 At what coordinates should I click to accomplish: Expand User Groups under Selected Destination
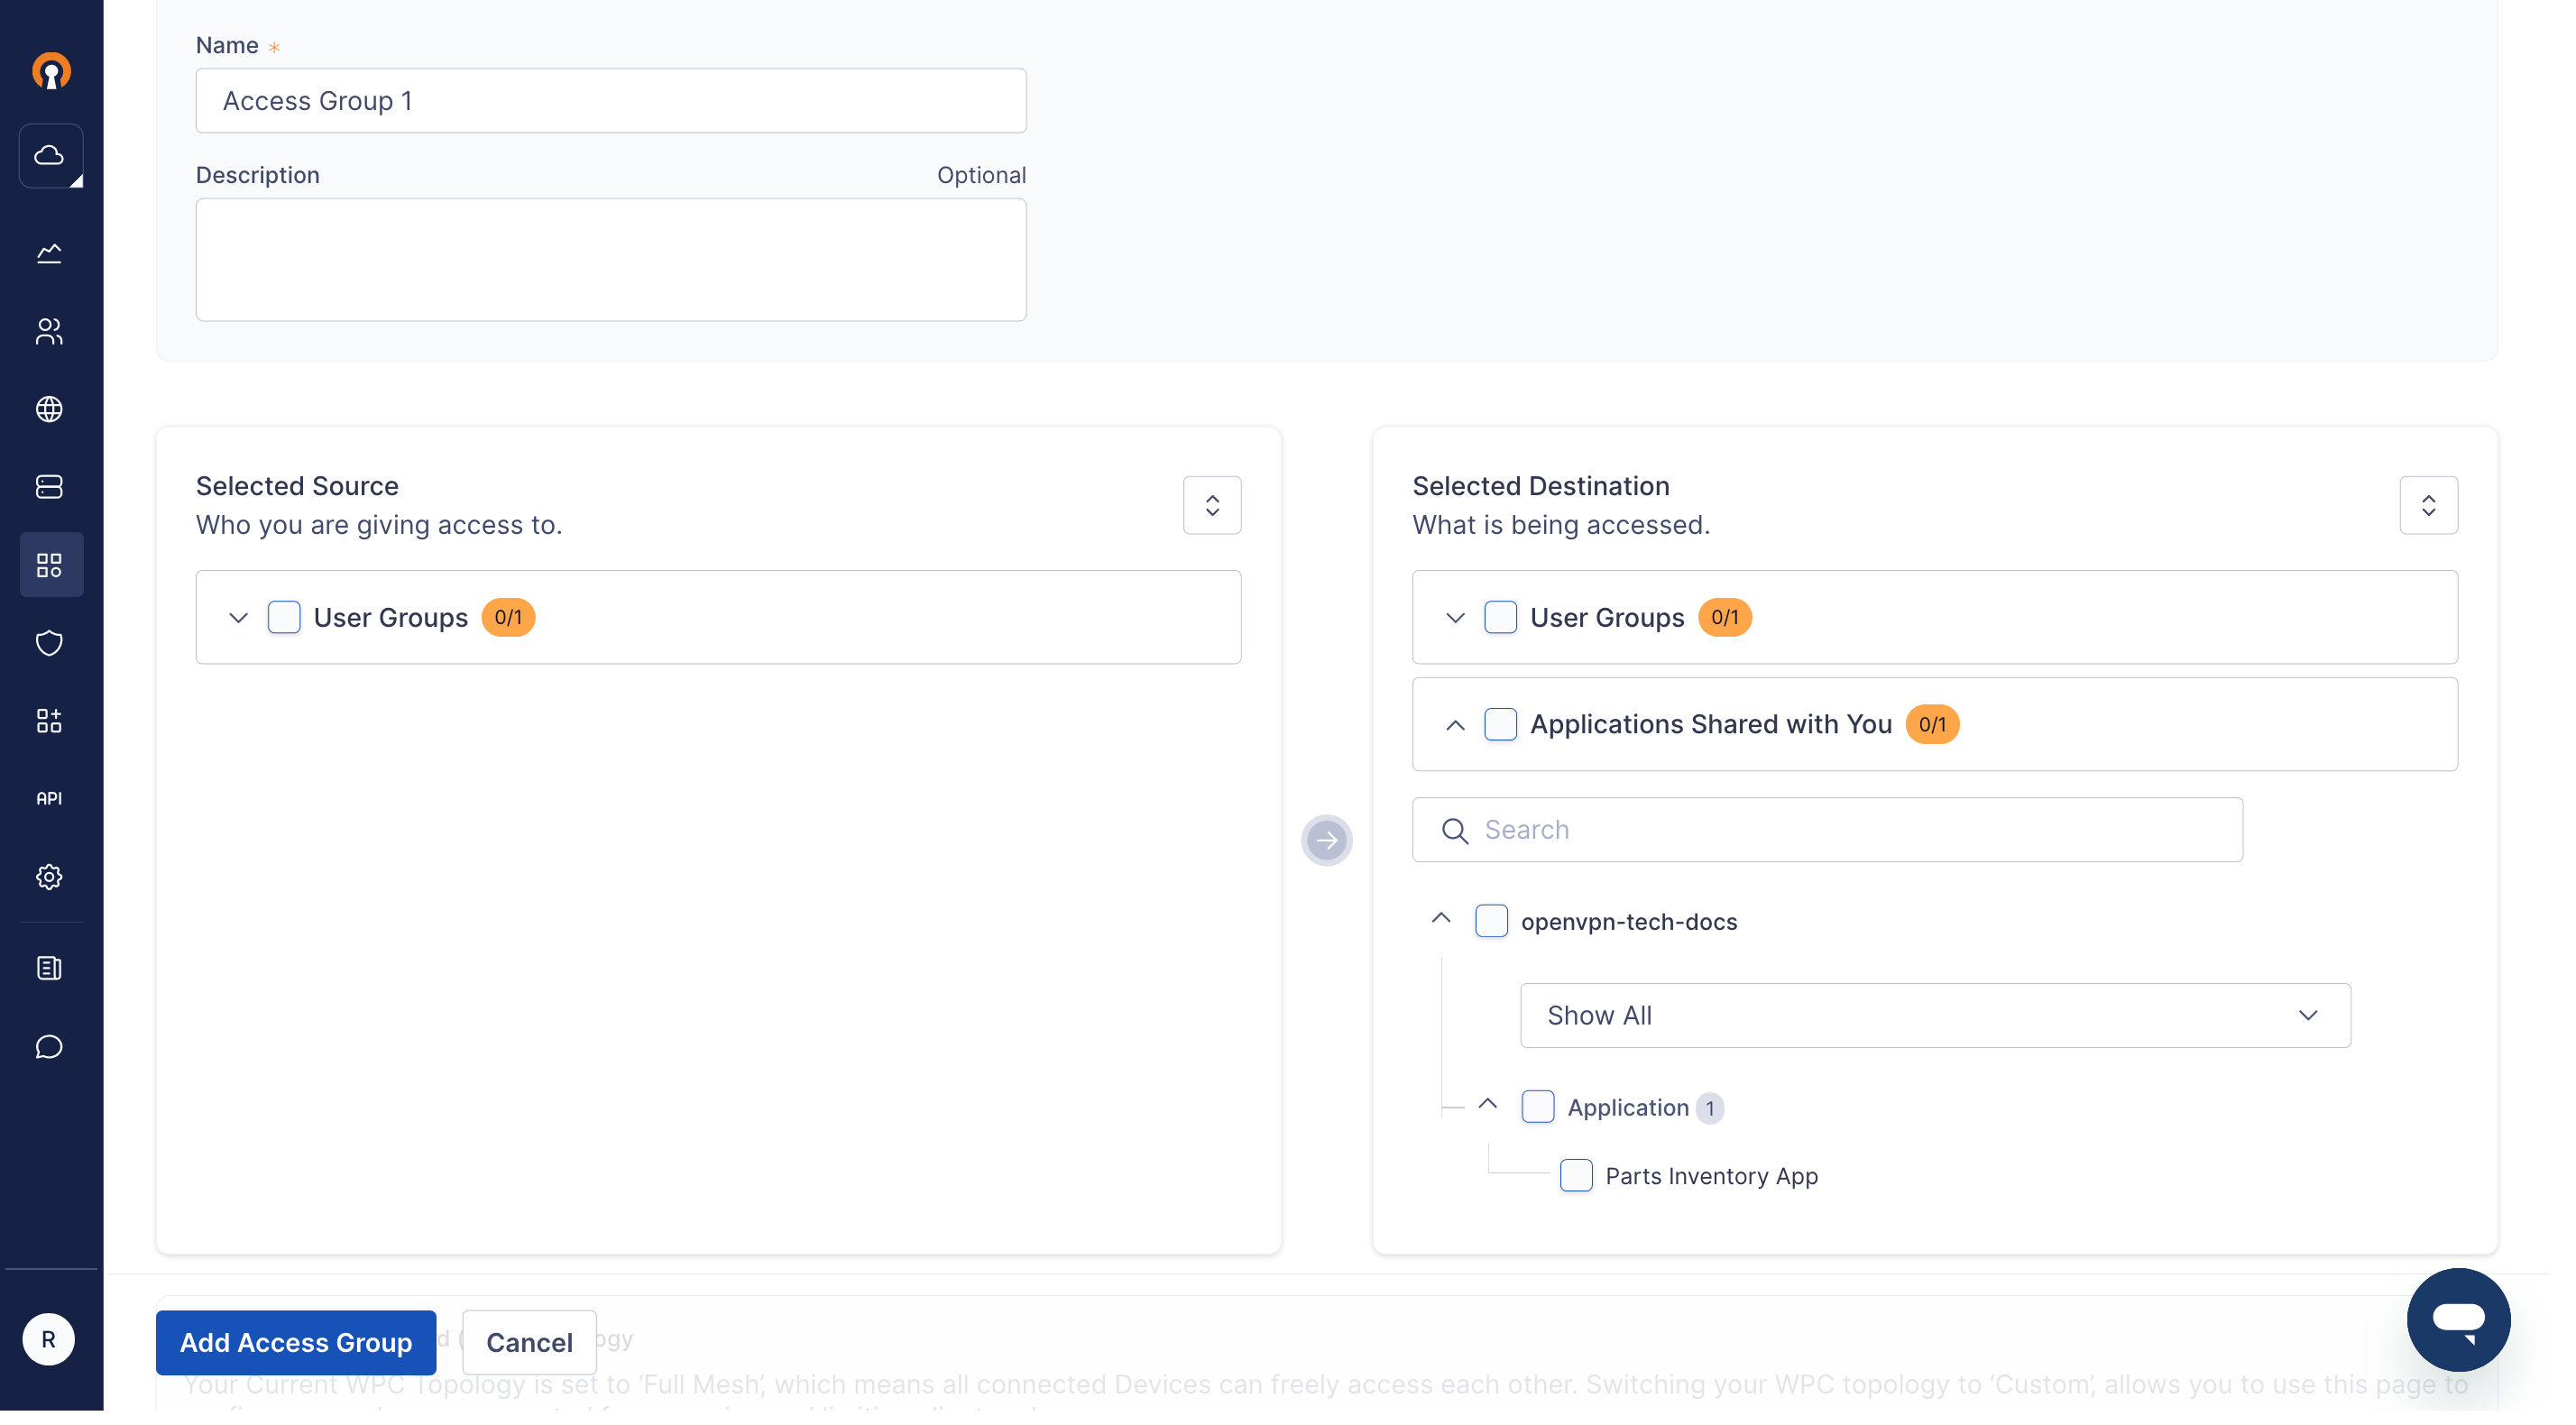point(1455,617)
